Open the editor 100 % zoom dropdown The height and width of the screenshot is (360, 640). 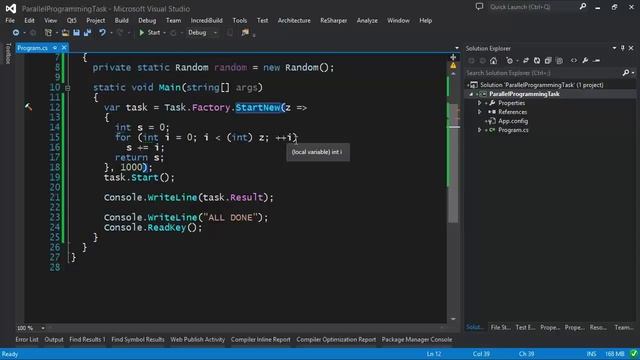point(43,328)
